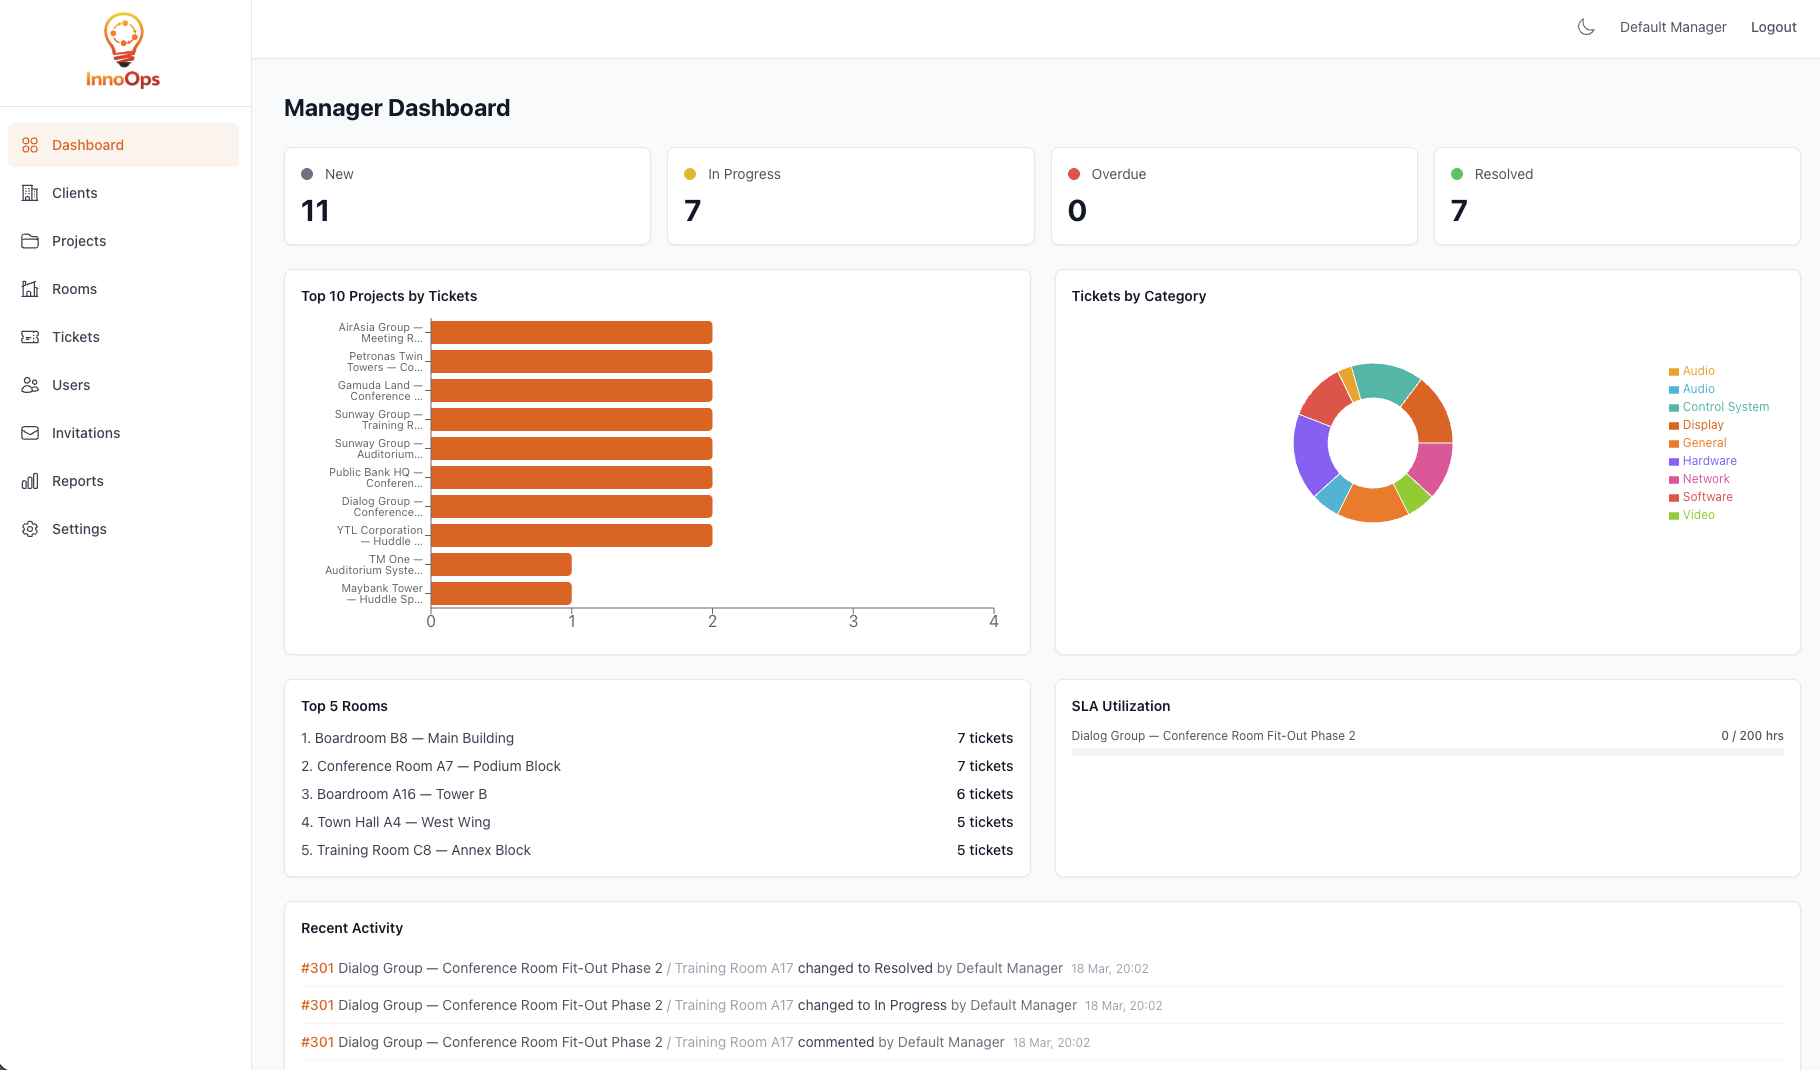1820x1070 pixels.
Task: Toggle dark mode with the moon icon
Action: [1586, 27]
